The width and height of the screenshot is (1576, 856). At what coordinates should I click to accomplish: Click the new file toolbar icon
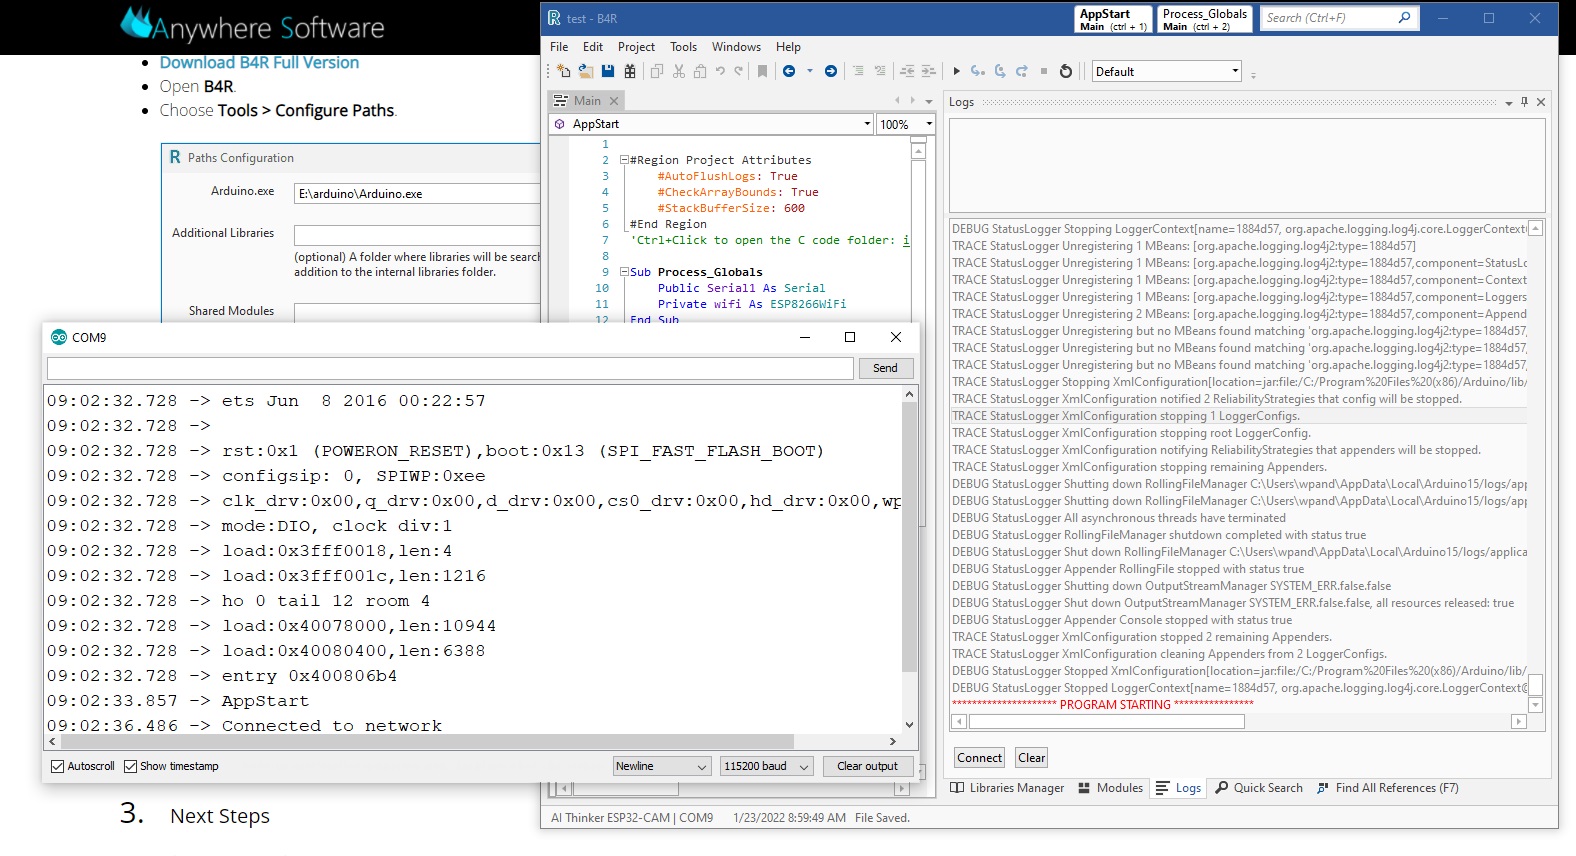[x=564, y=71]
